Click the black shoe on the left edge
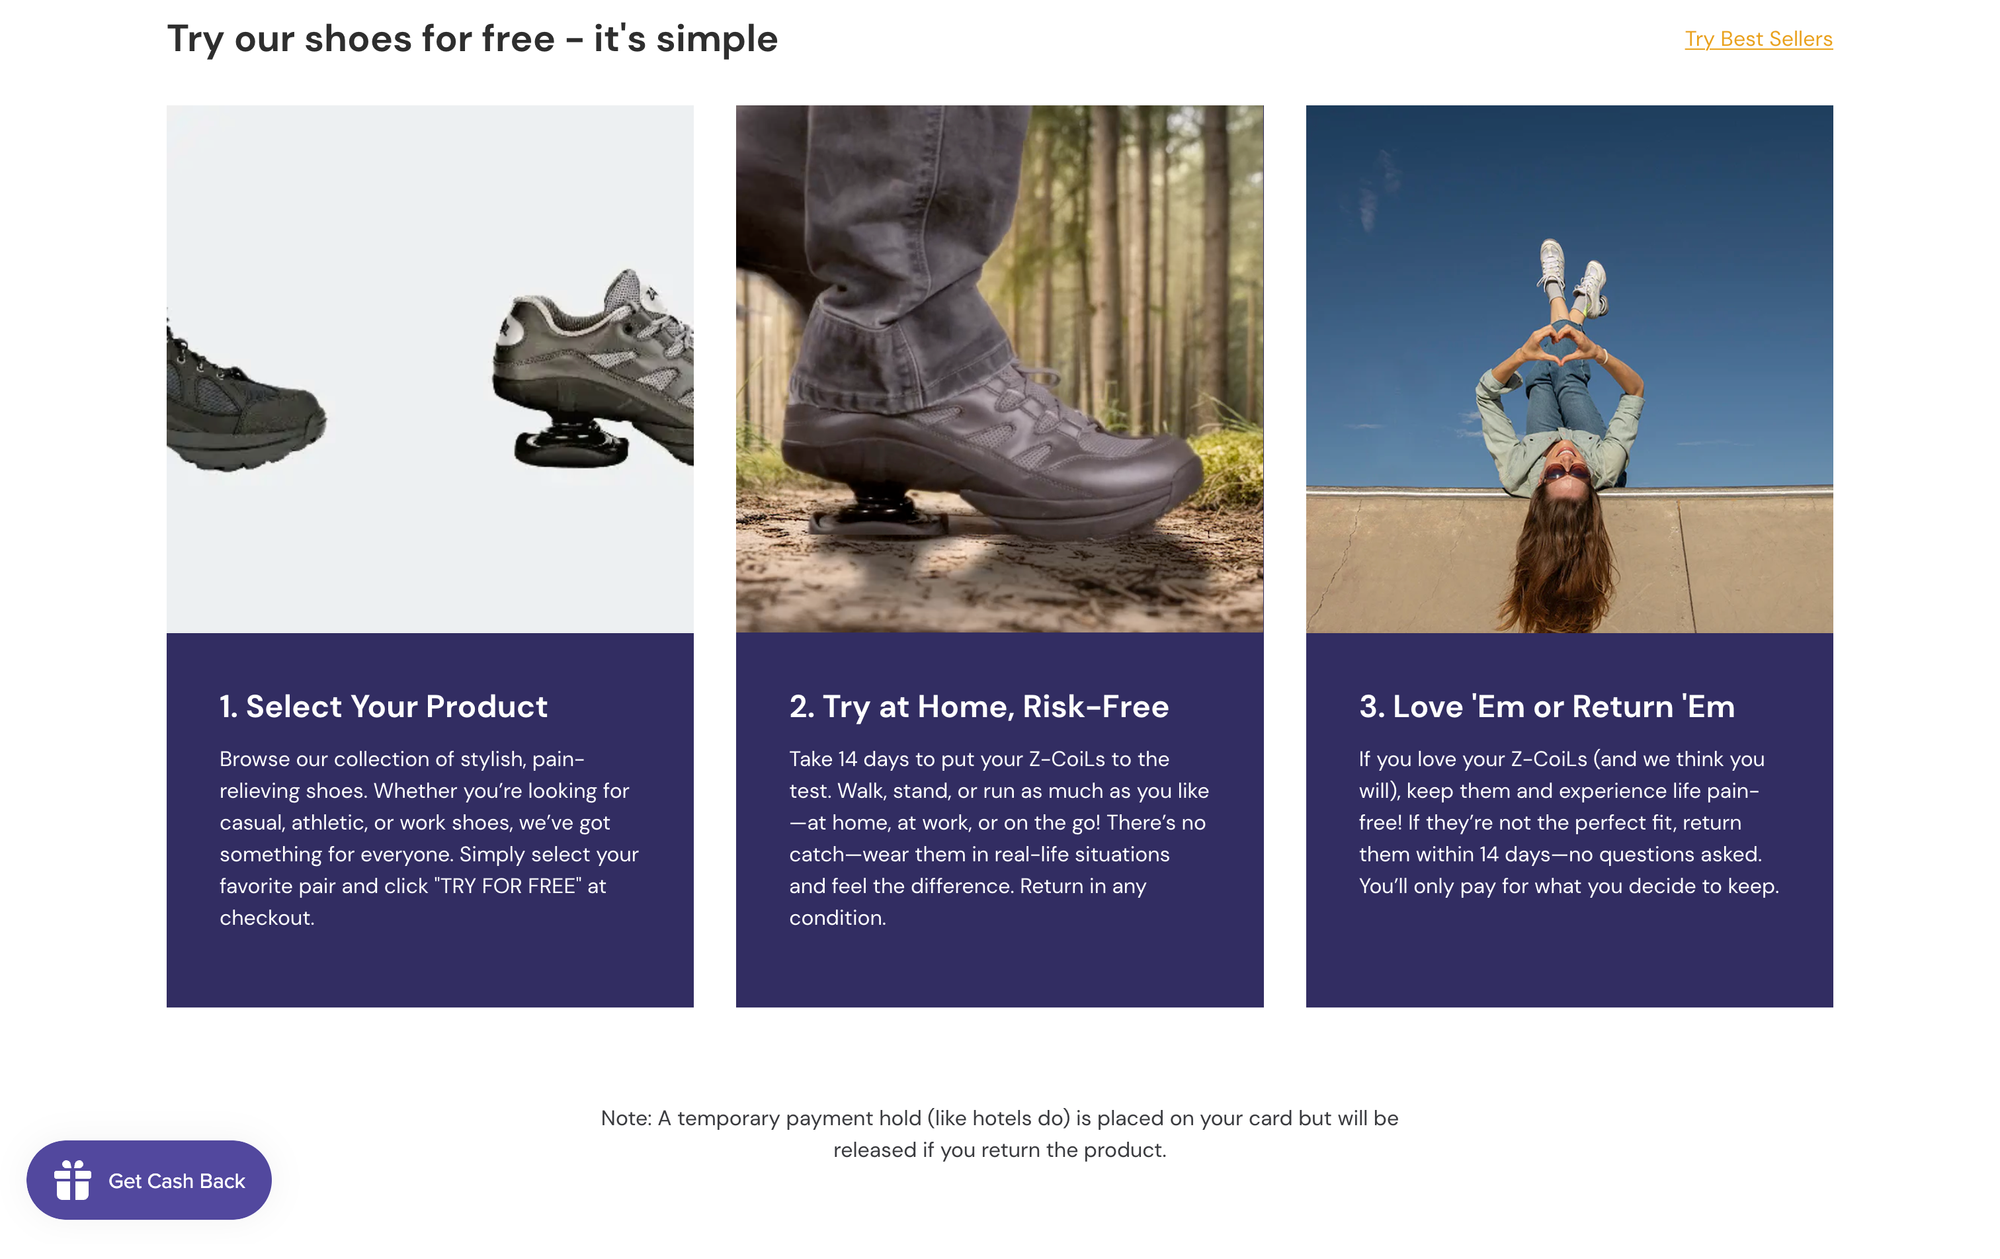Viewport: 2000px width, 1259px height. tap(245, 400)
